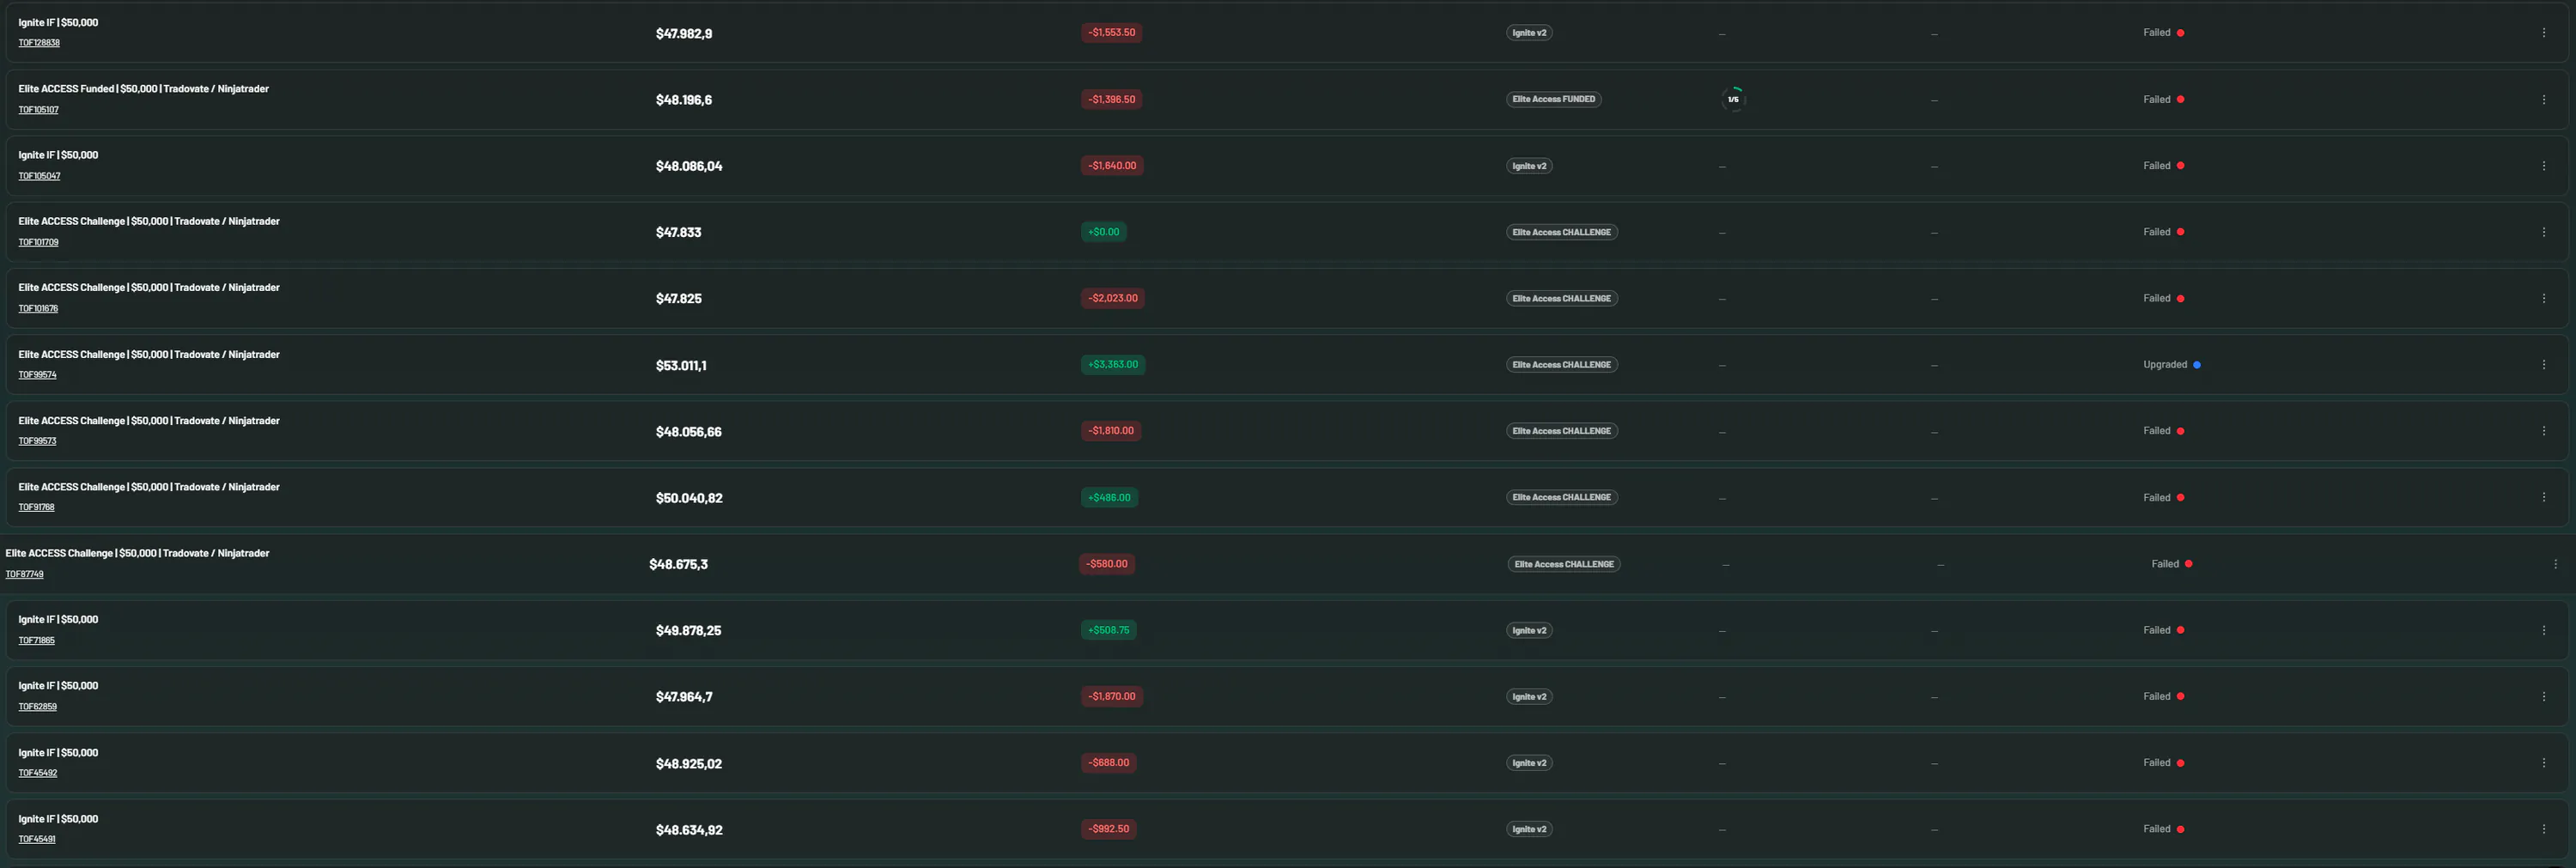This screenshot has height=868, width=2576.
Task: Open the three-dot menu for account TOF45491
Action: 2544,829
